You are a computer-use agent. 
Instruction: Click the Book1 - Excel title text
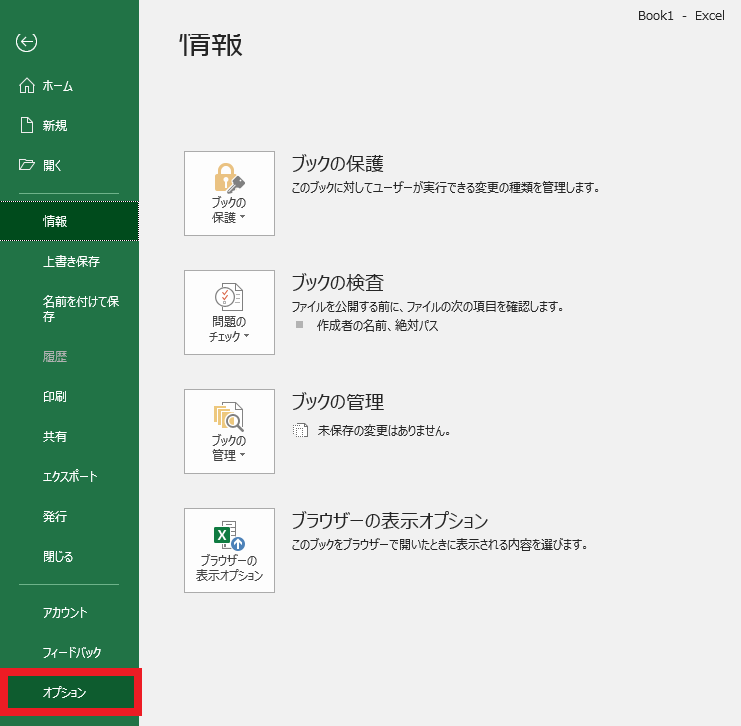[x=681, y=16]
